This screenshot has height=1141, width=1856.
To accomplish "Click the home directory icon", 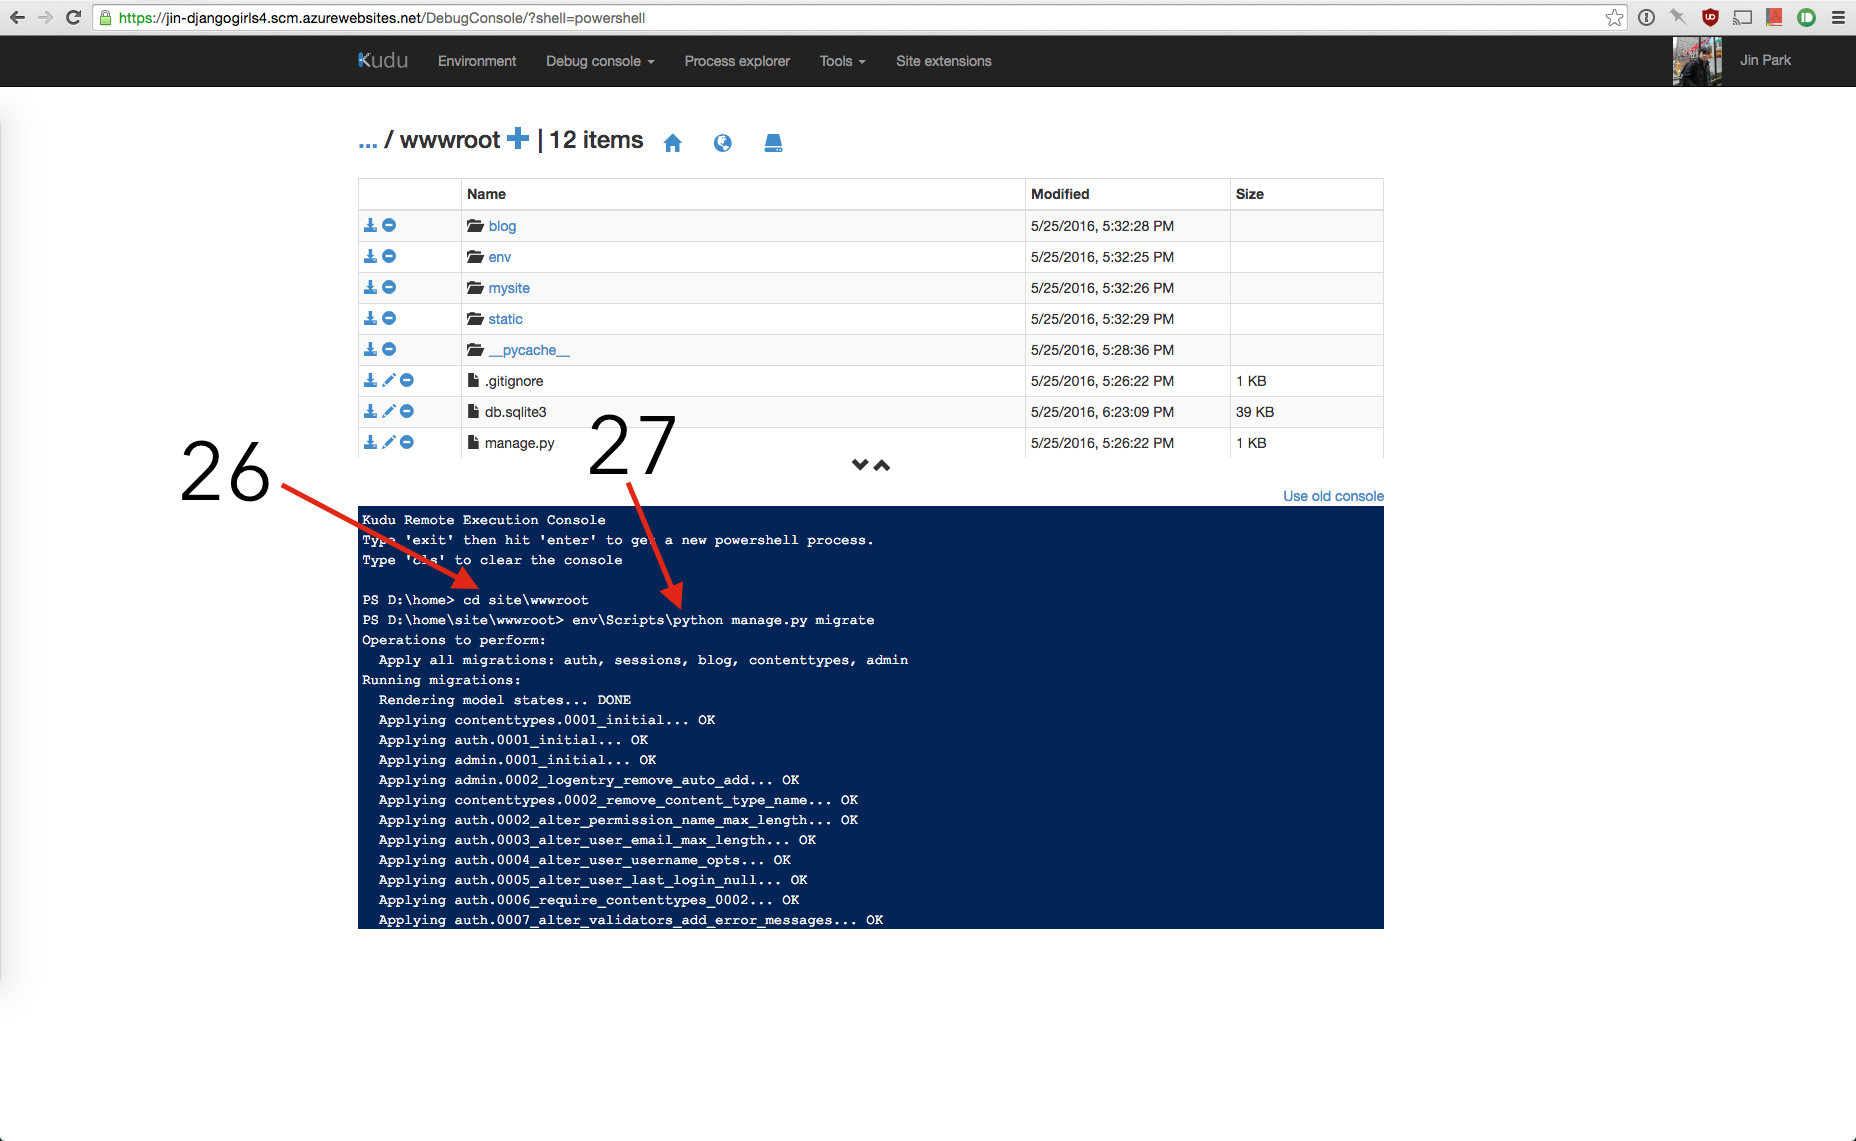I will click(673, 143).
